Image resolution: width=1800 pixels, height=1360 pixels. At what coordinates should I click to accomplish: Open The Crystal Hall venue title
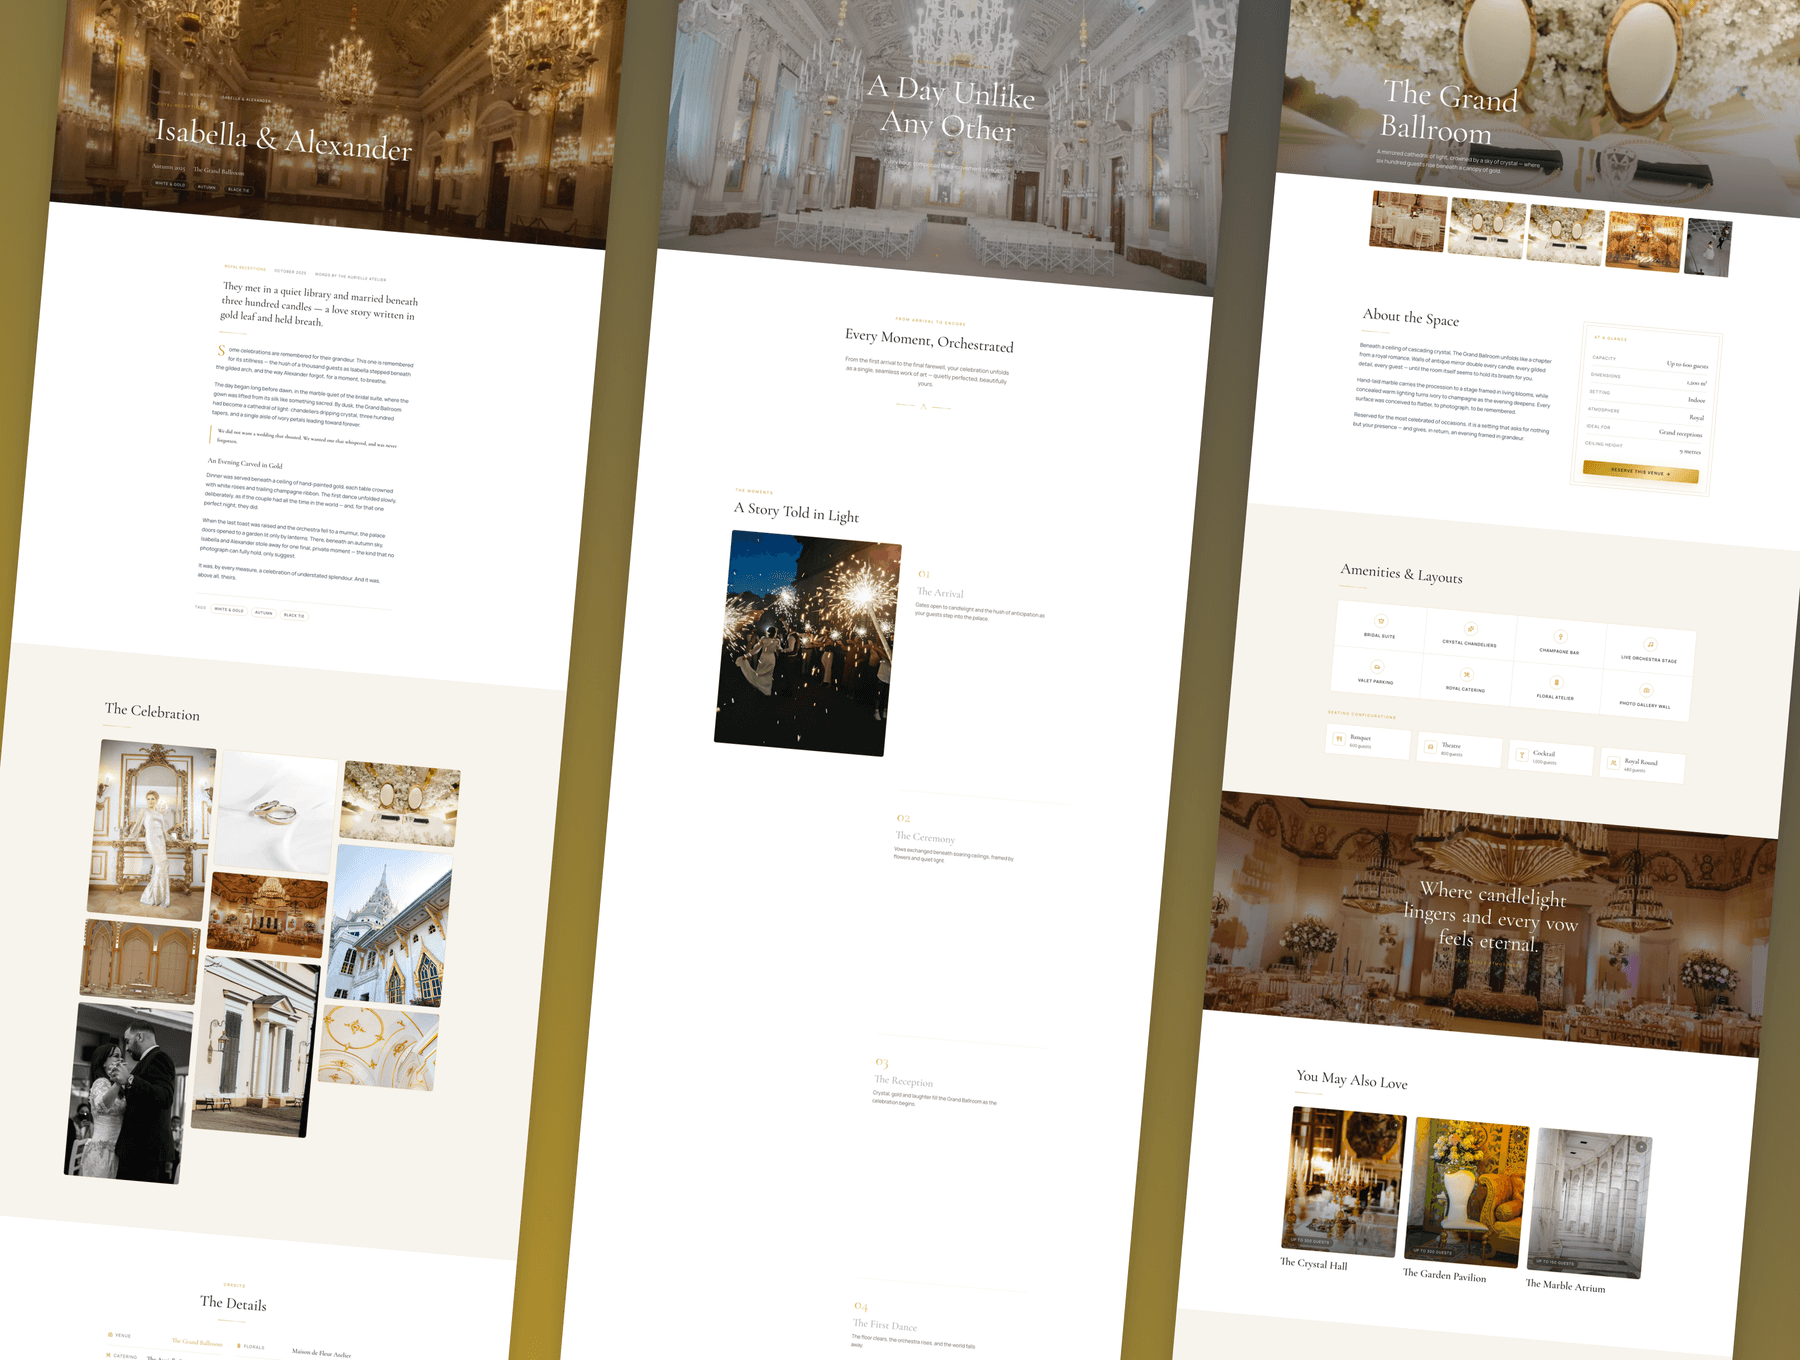click(x=1314, y=1264)
